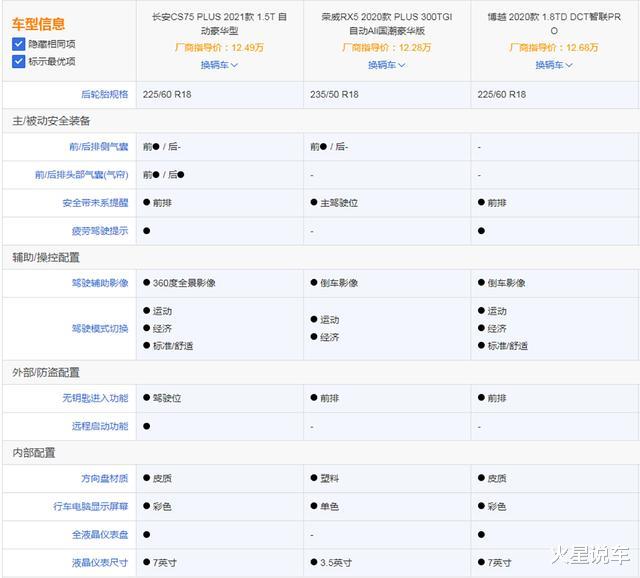Open 换辆车 dropdown under 荣威RX5

tap(386, 65)
